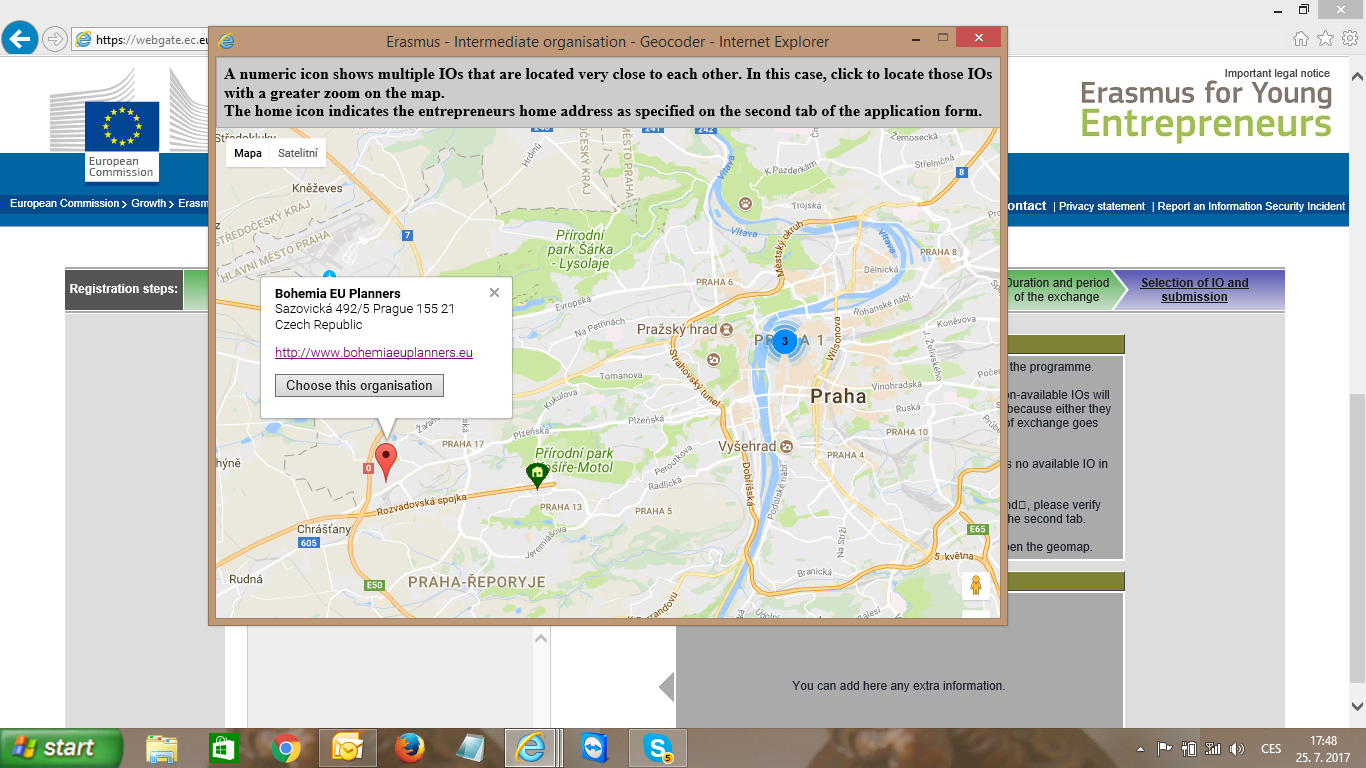Image resolution: width=1366 pixels, height=768 pixels.
Task: Open File Explorer from the taskbar
Action: point(162,748)
